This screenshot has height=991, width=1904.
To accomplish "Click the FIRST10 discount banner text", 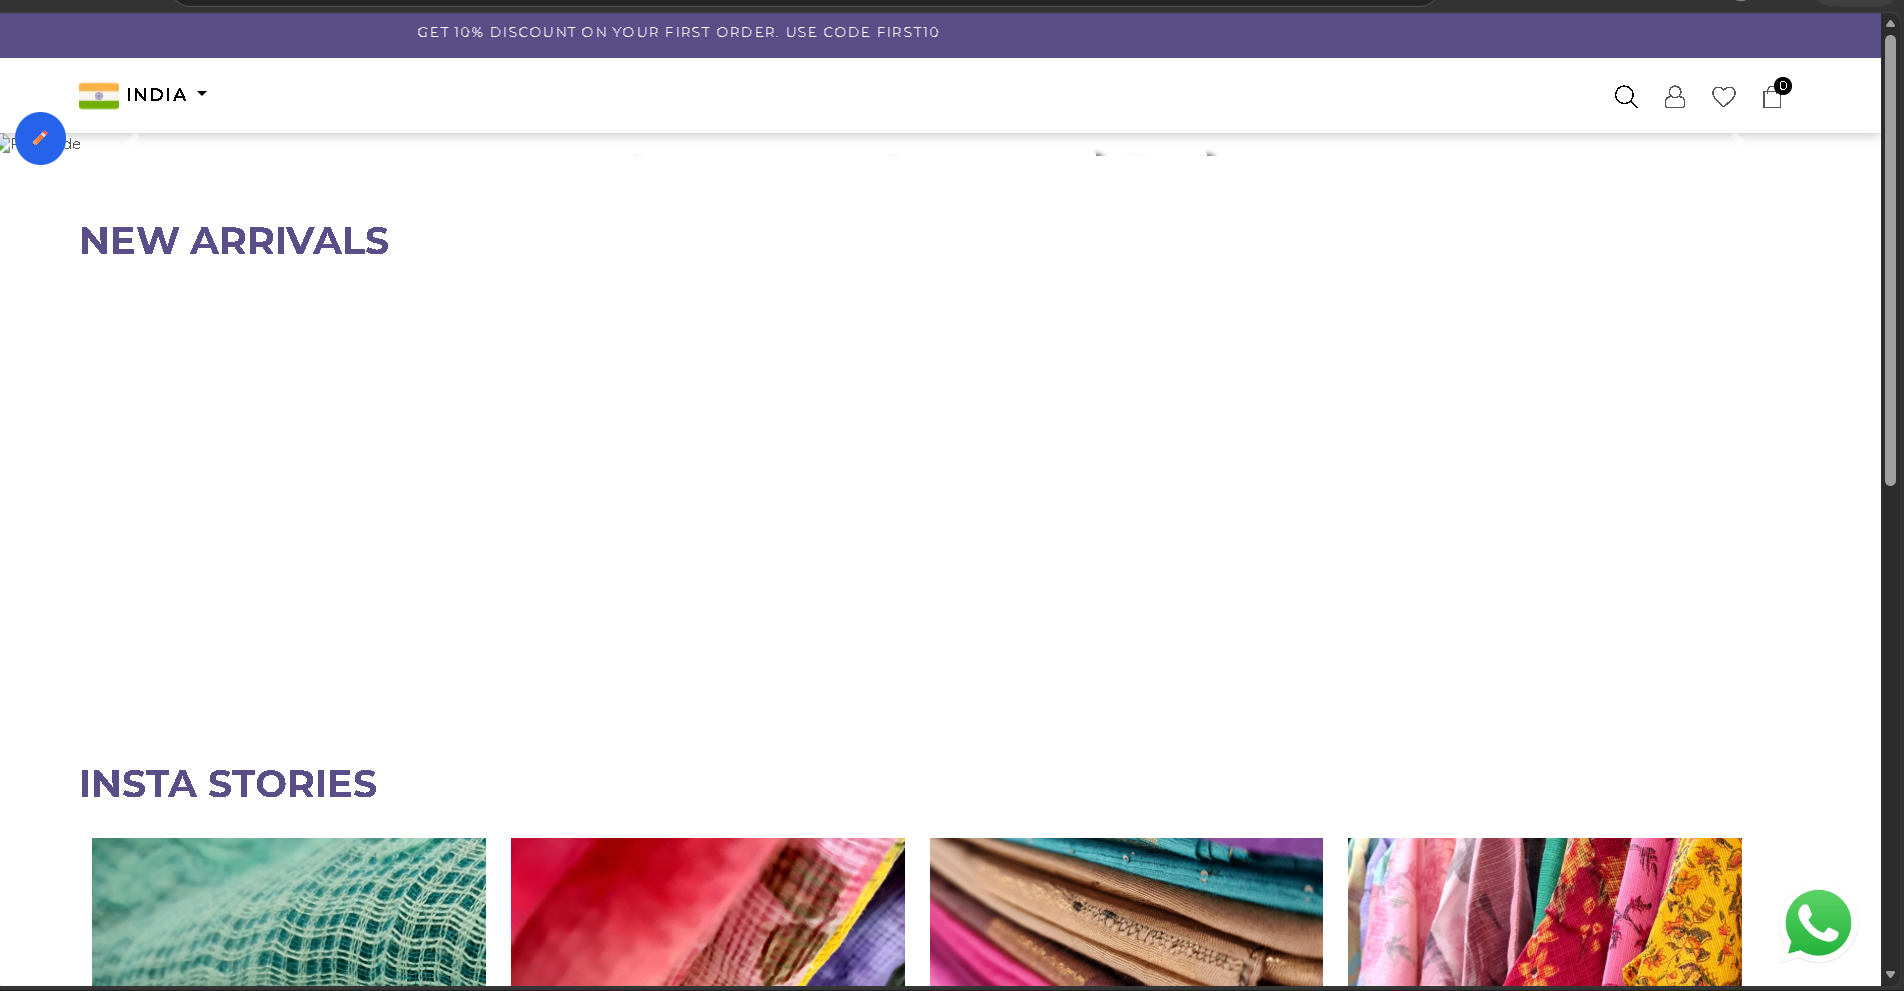I will (x=678, y=32).
